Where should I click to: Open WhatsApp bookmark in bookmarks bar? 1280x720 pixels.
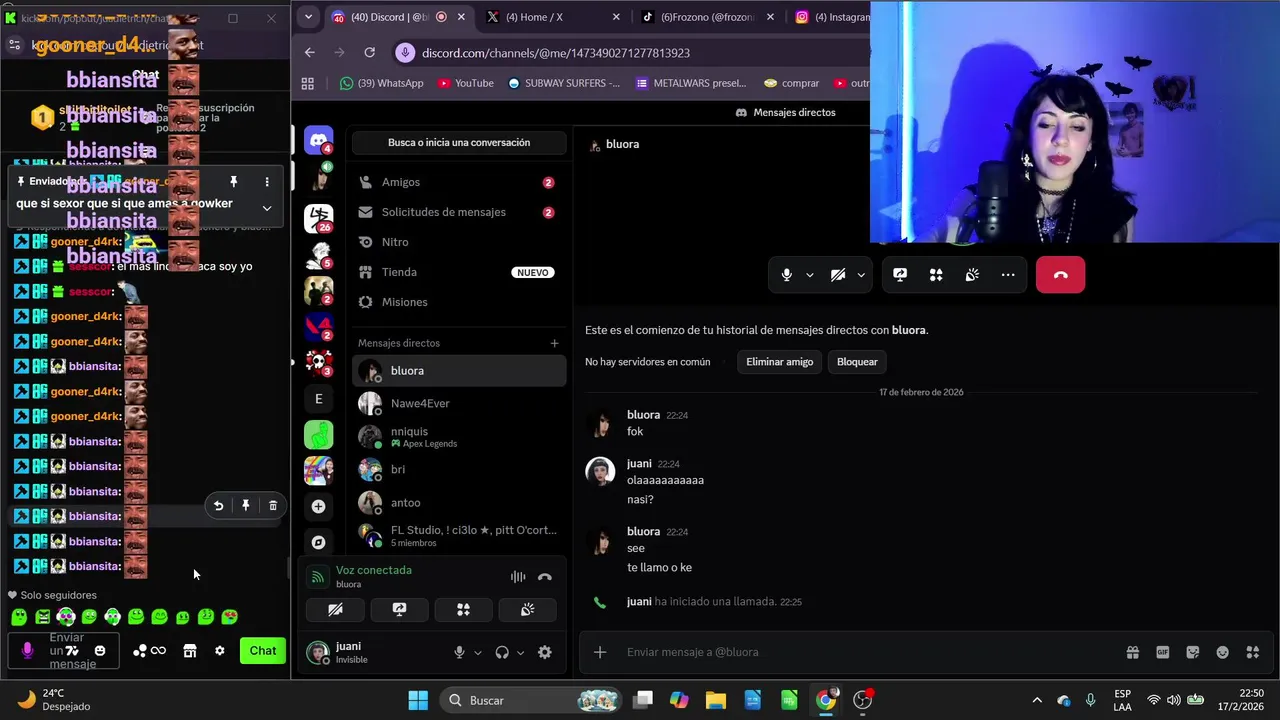pos(382,83)
